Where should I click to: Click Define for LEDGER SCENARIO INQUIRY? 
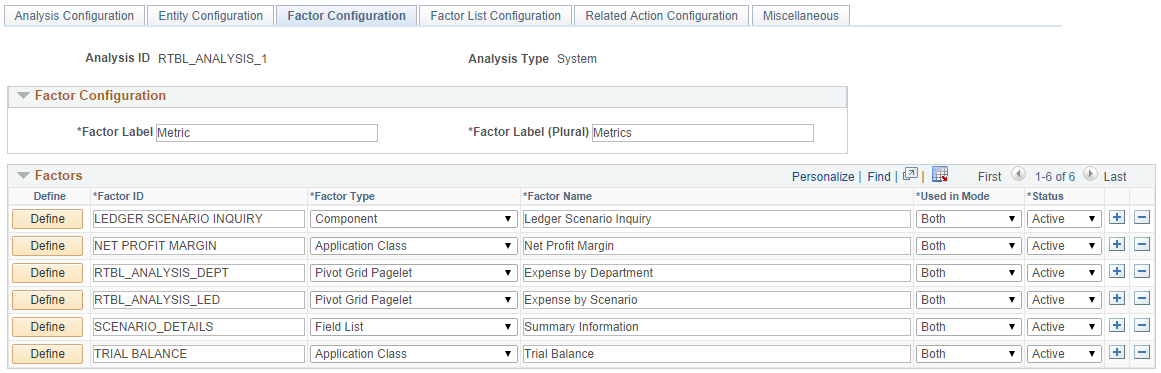coord(47,219)
